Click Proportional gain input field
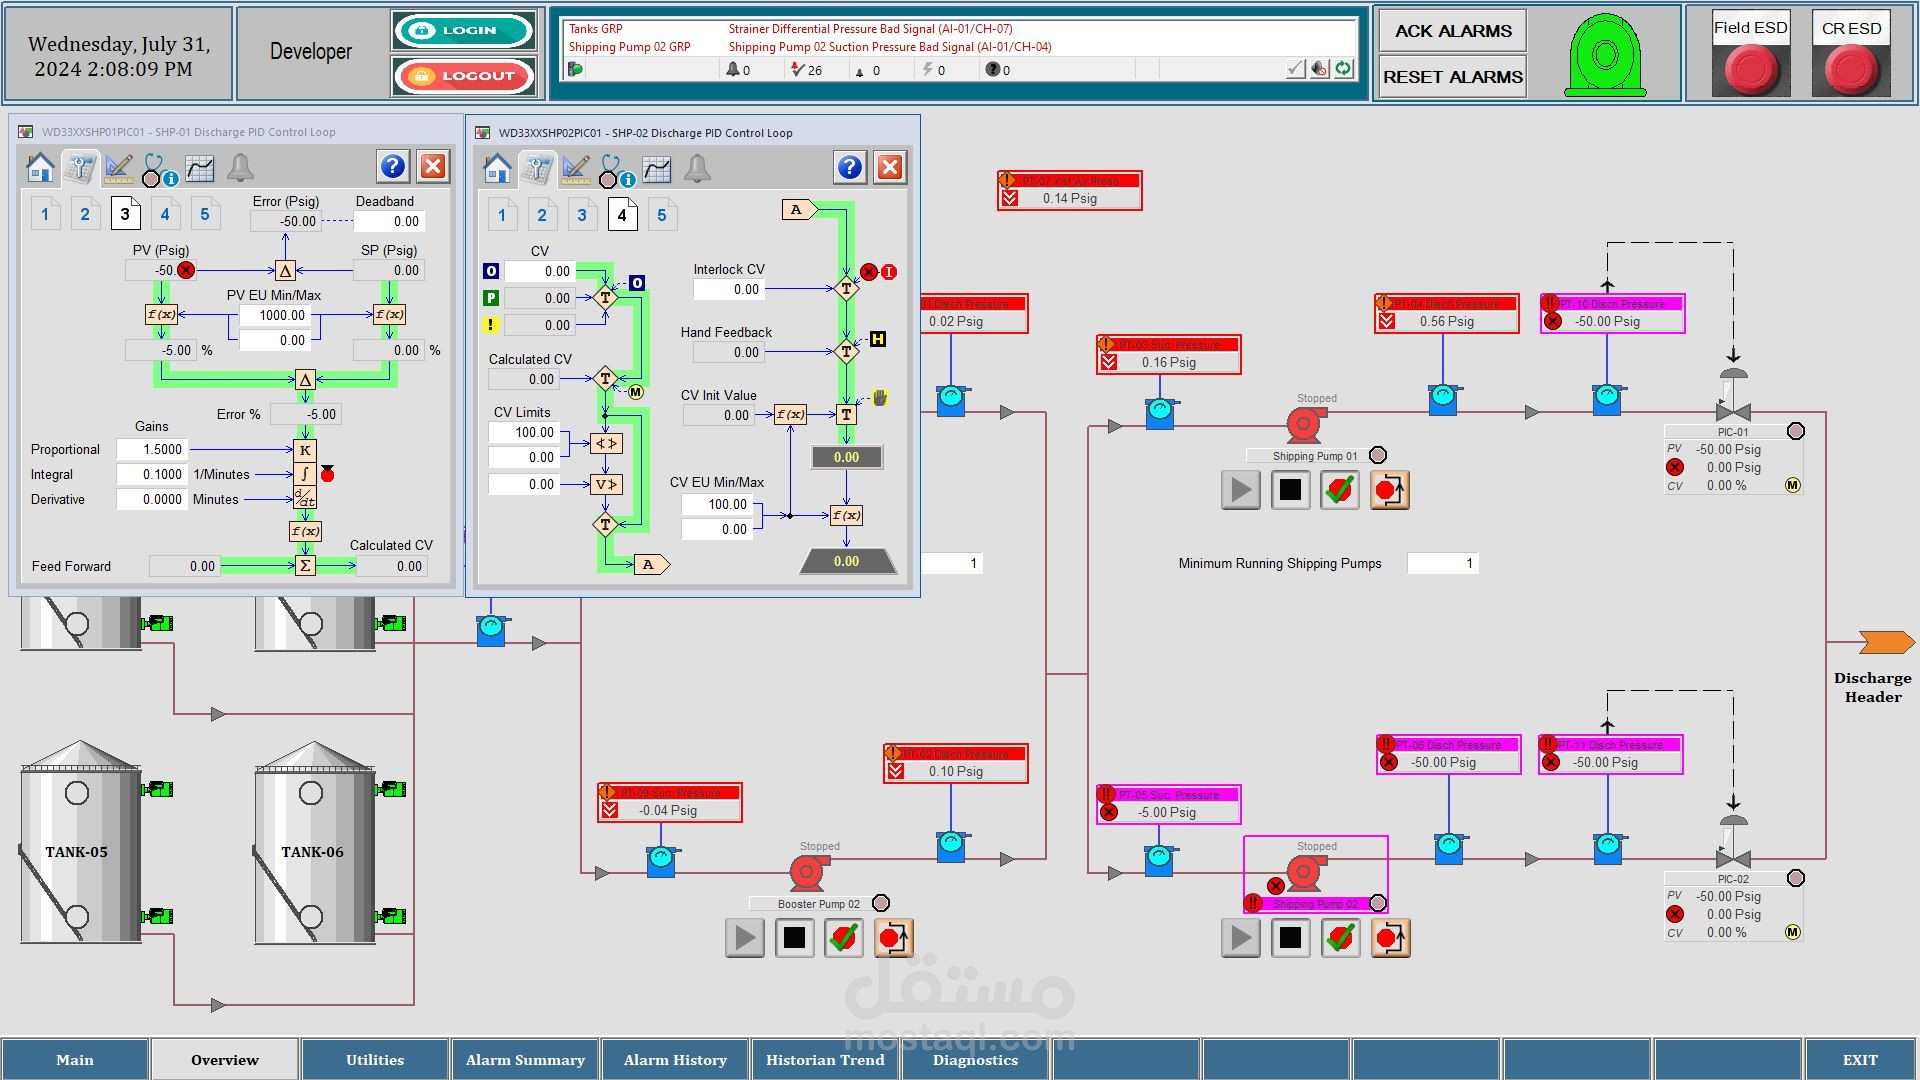1920x1080 pixels. click(151, 450)
